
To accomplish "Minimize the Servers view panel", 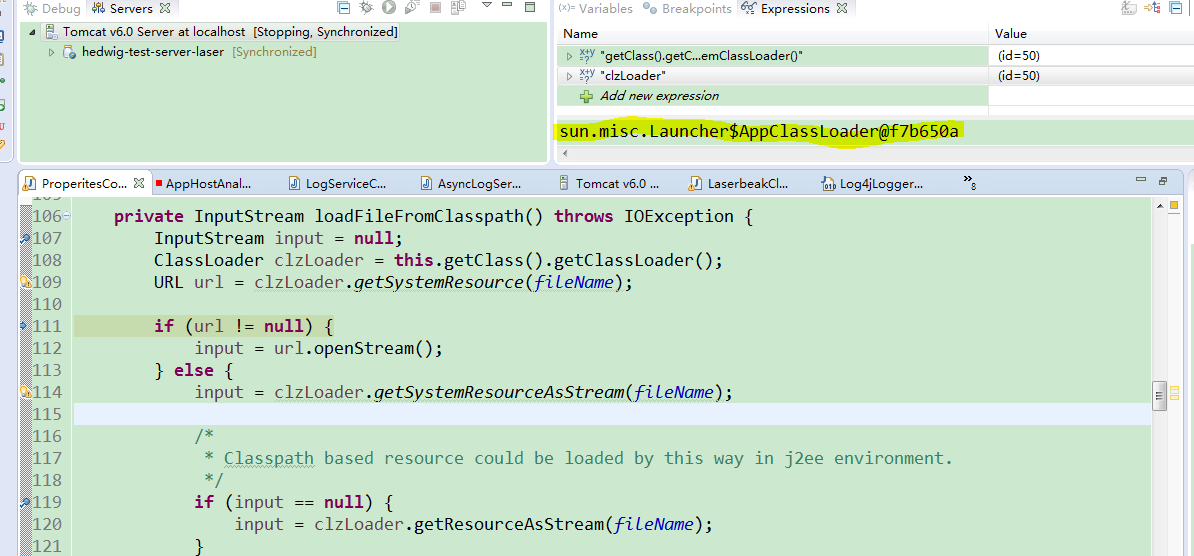I will 508,5.
